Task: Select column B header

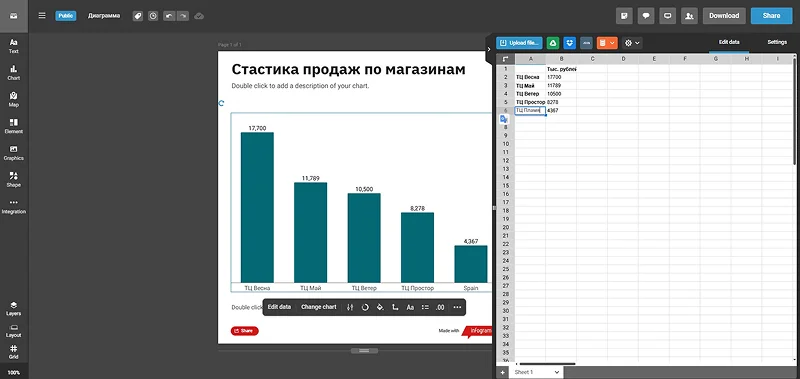Action: click(561, 59)
